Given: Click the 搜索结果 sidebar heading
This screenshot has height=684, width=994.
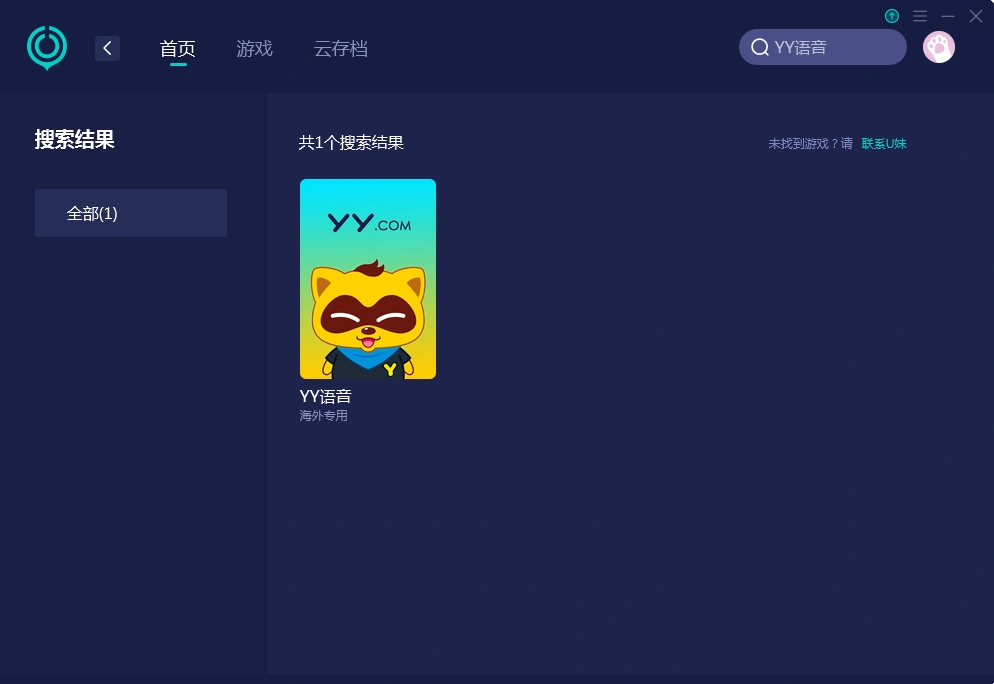Looking at the screenshot, I should coord(74,139).
